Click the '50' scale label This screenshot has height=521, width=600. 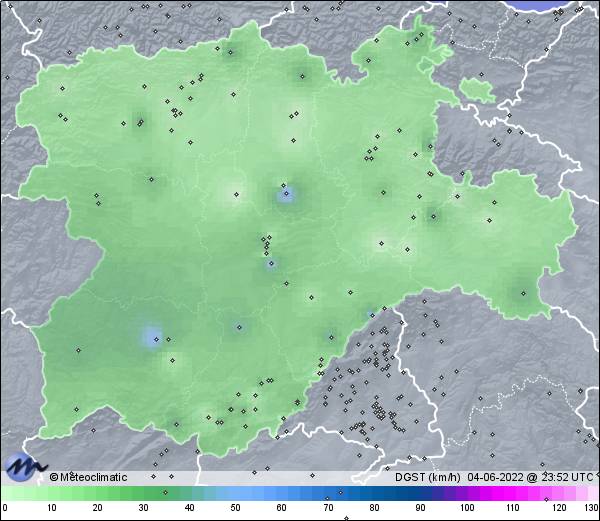click(235, 508)
